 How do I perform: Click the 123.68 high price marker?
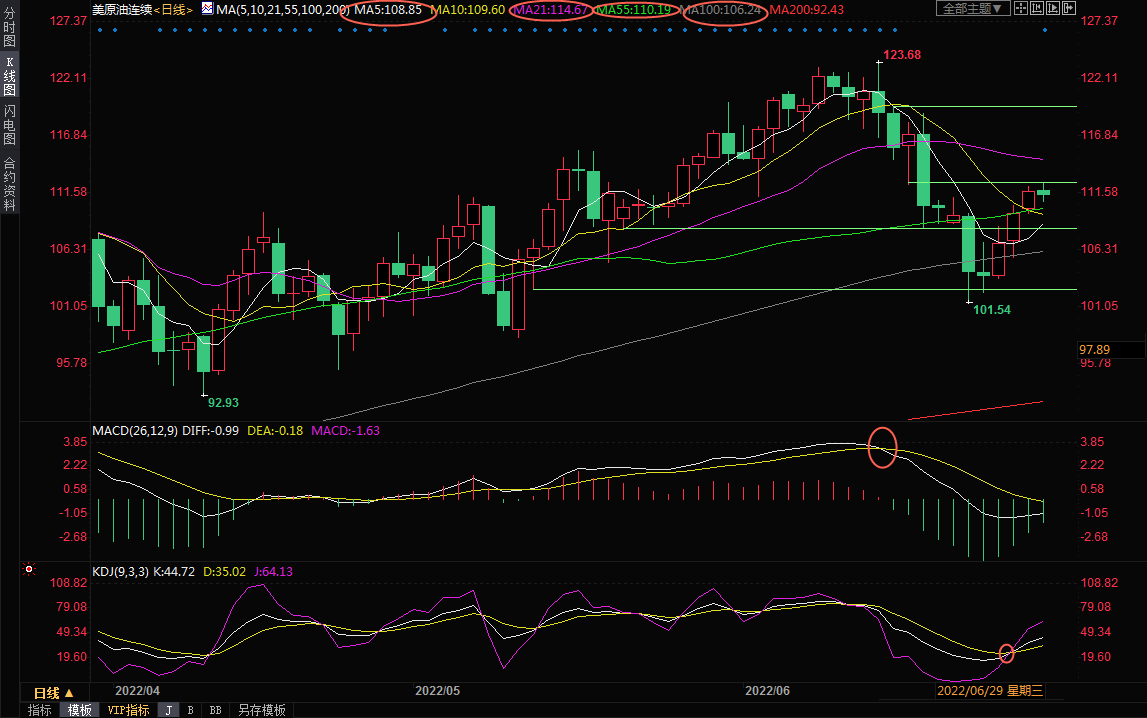[903, 55]
